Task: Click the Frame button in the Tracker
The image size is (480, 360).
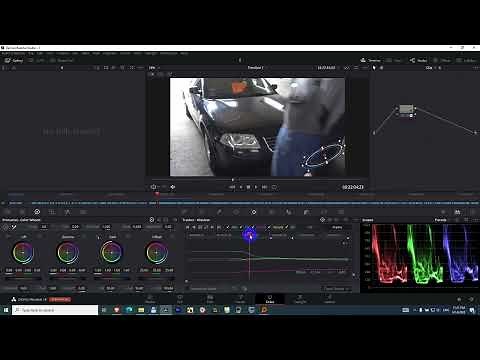Action: [x=337, y=227]
